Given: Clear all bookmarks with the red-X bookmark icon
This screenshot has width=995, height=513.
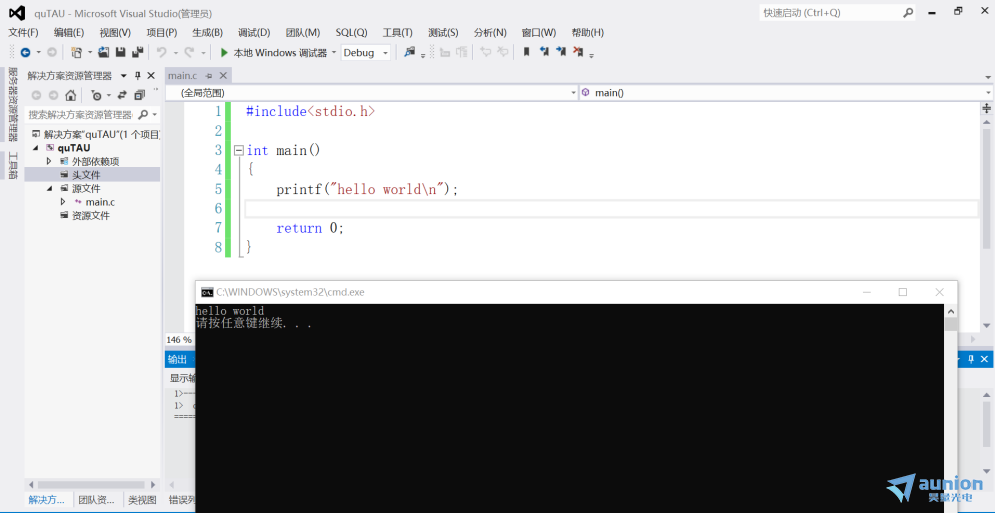Looking at the screenshot, I should [x=578, y=53].
